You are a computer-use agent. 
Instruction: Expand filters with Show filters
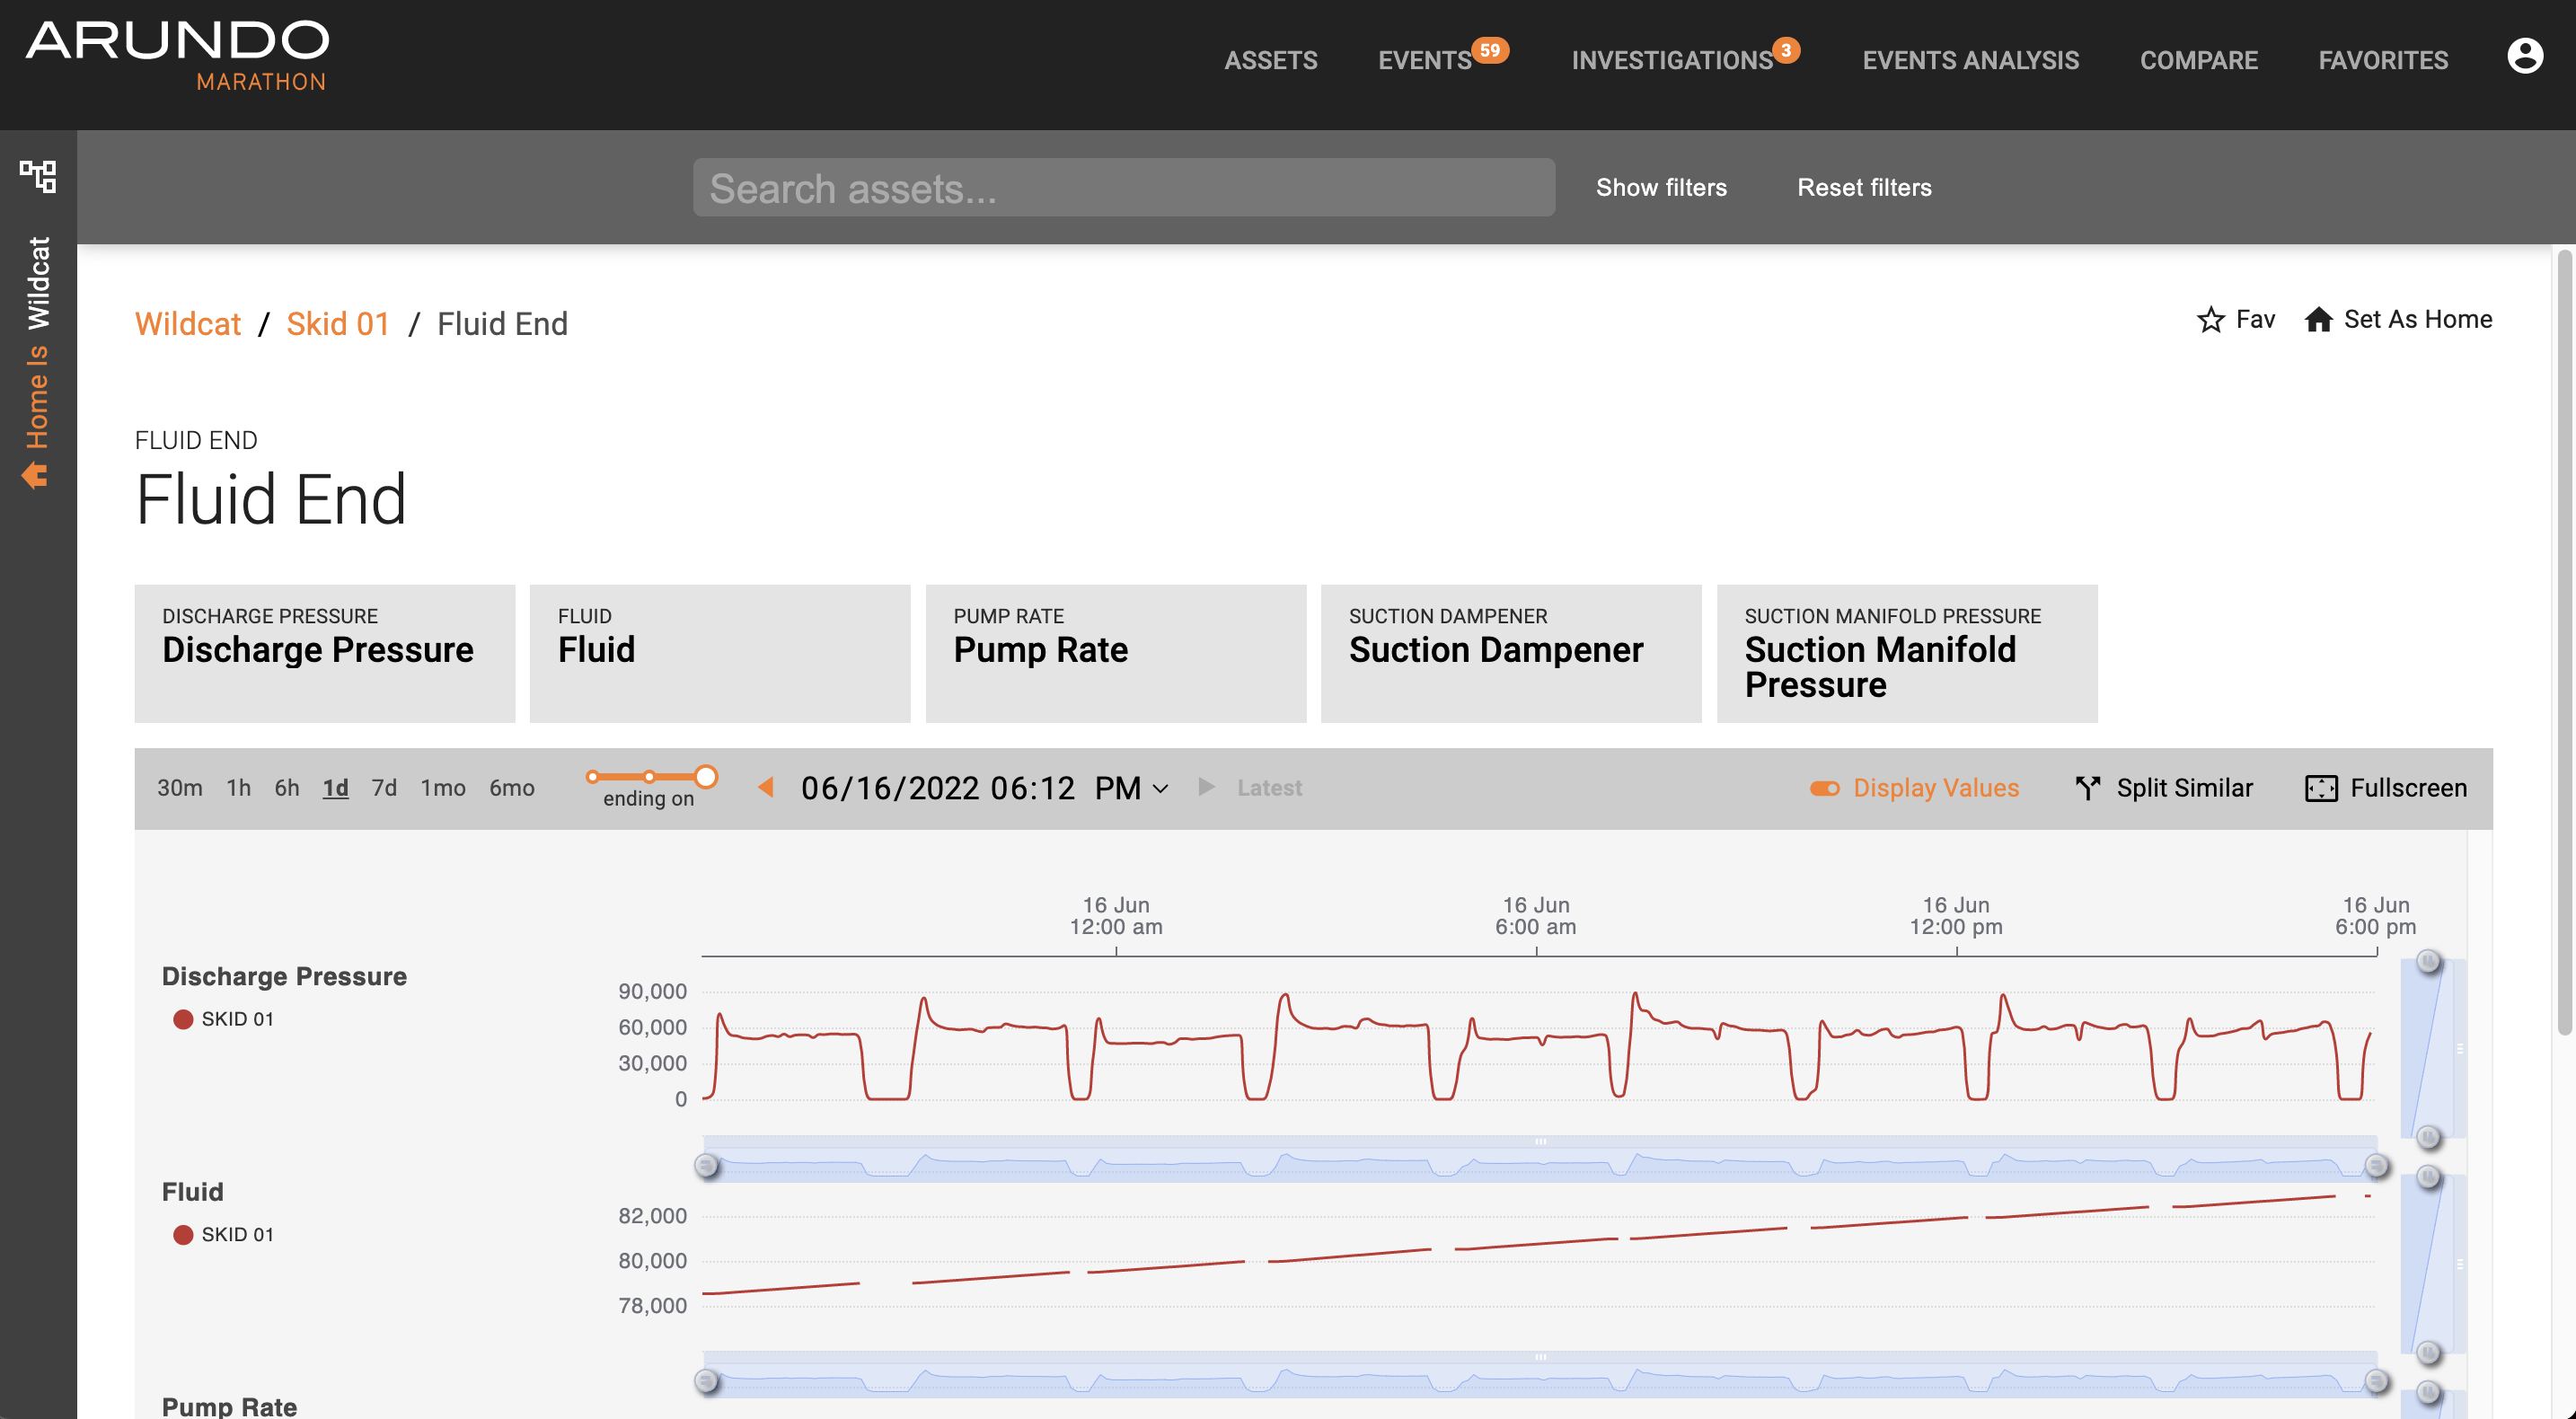click(x=1660, y=187)
